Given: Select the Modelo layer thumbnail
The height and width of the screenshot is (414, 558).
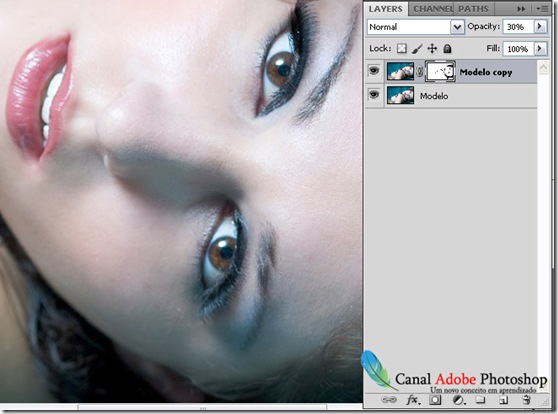Looking at the screenshot, I should 400,95.
